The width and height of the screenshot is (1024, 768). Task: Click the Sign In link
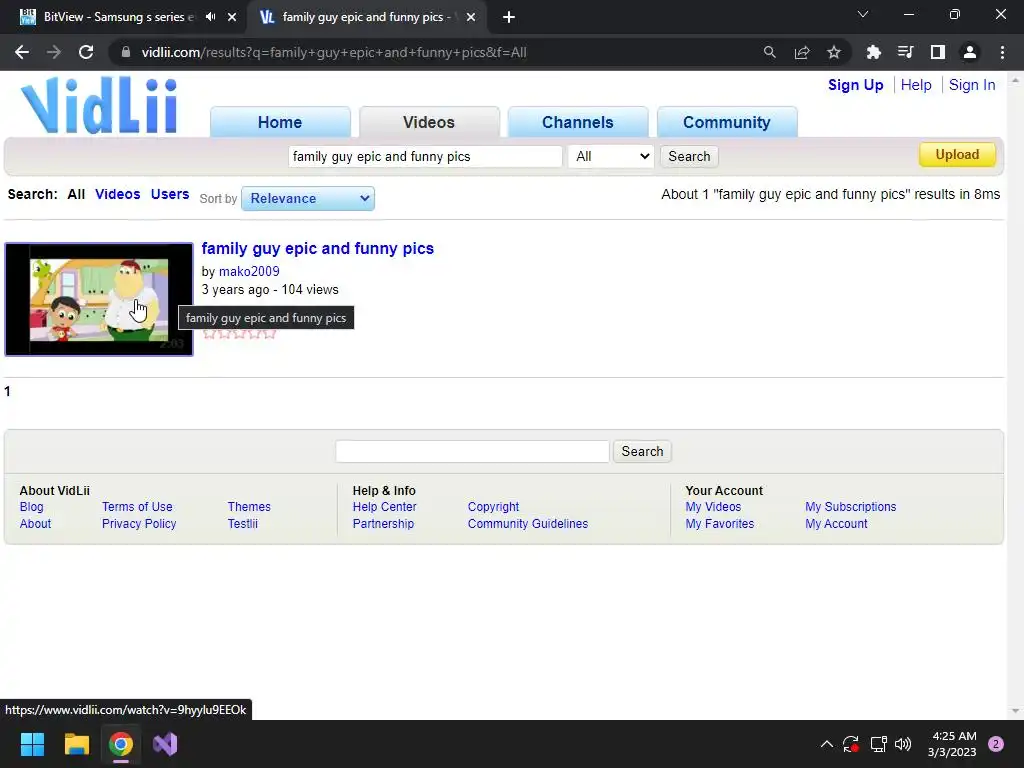click(x=972, y=85)
